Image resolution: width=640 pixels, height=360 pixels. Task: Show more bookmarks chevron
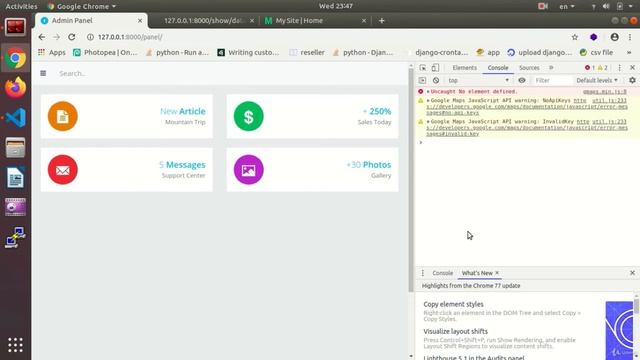click(629, 53)
